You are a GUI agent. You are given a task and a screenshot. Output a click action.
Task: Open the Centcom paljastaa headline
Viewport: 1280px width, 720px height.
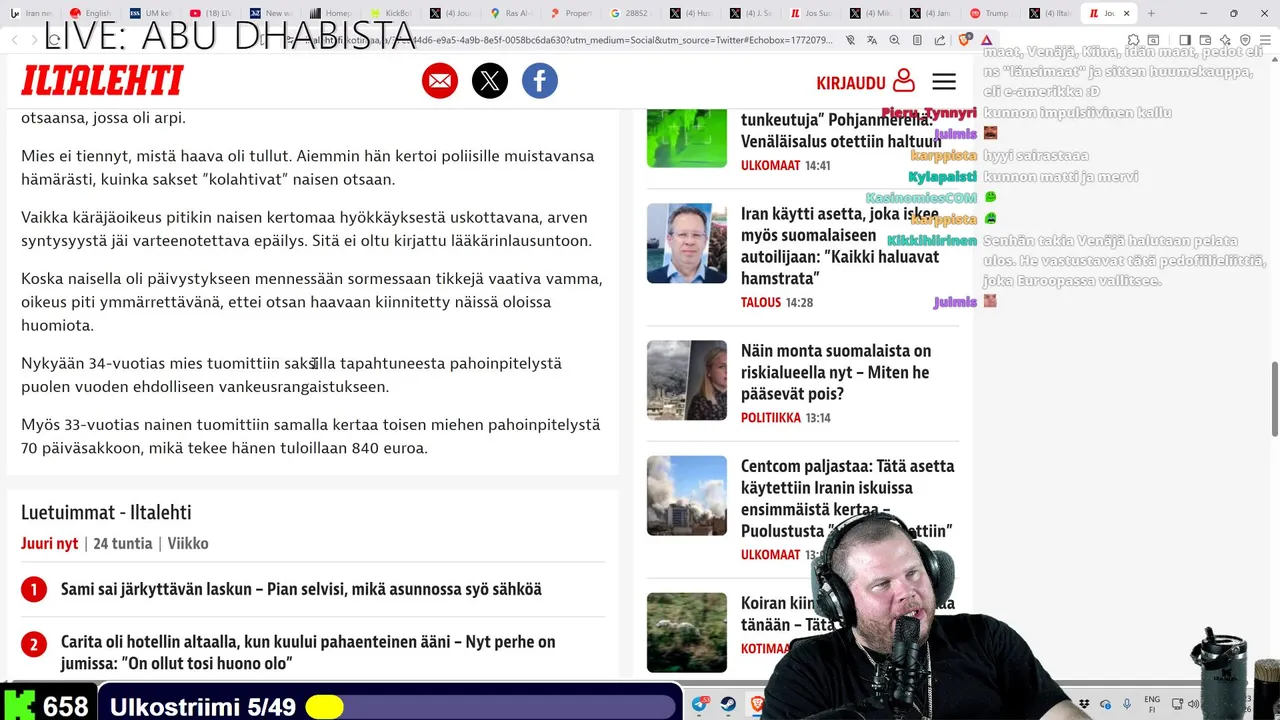pos(847,498)
